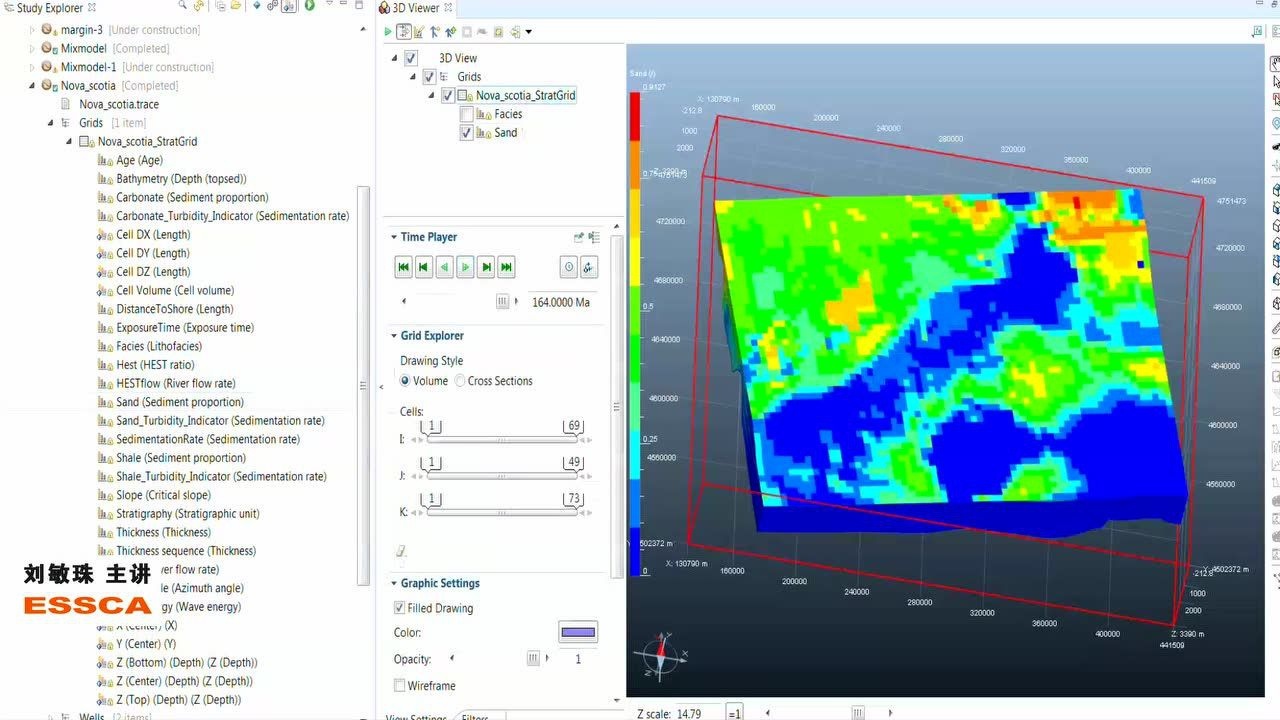Collapse the Grid Explorer section
This screenshot has height=720, width=1280.
click(394, 336)
